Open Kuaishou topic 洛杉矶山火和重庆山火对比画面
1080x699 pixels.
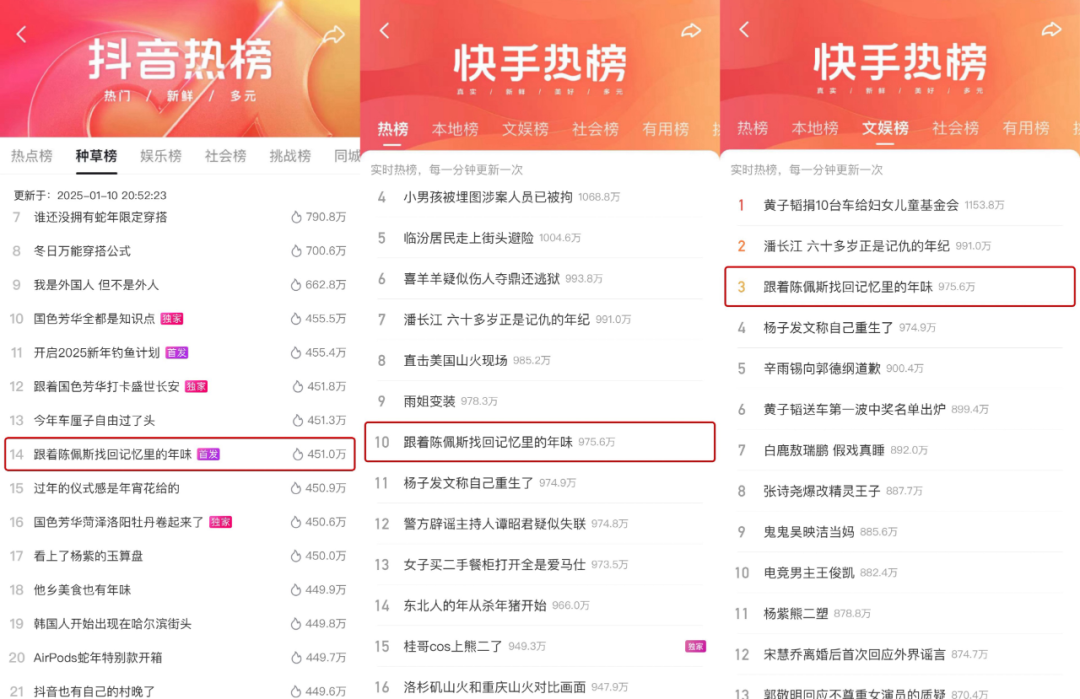pyautogui.click(x=495, y=687)
